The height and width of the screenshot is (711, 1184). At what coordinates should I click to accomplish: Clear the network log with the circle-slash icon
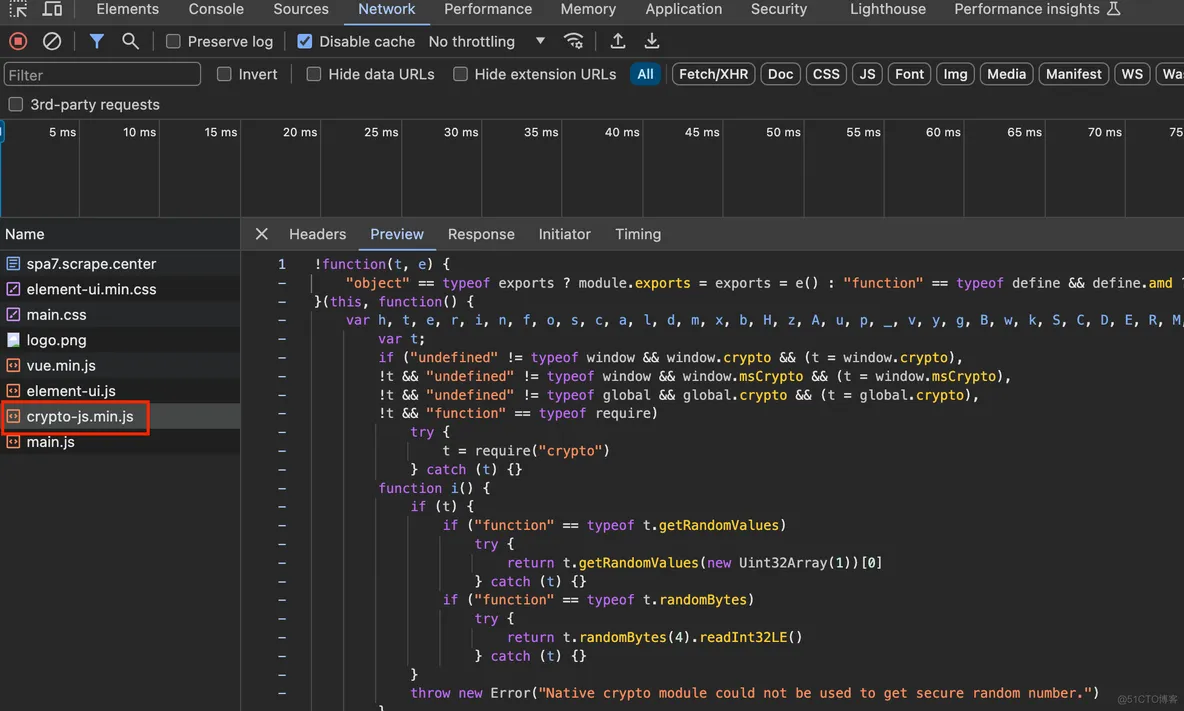[x=52, y=41]
